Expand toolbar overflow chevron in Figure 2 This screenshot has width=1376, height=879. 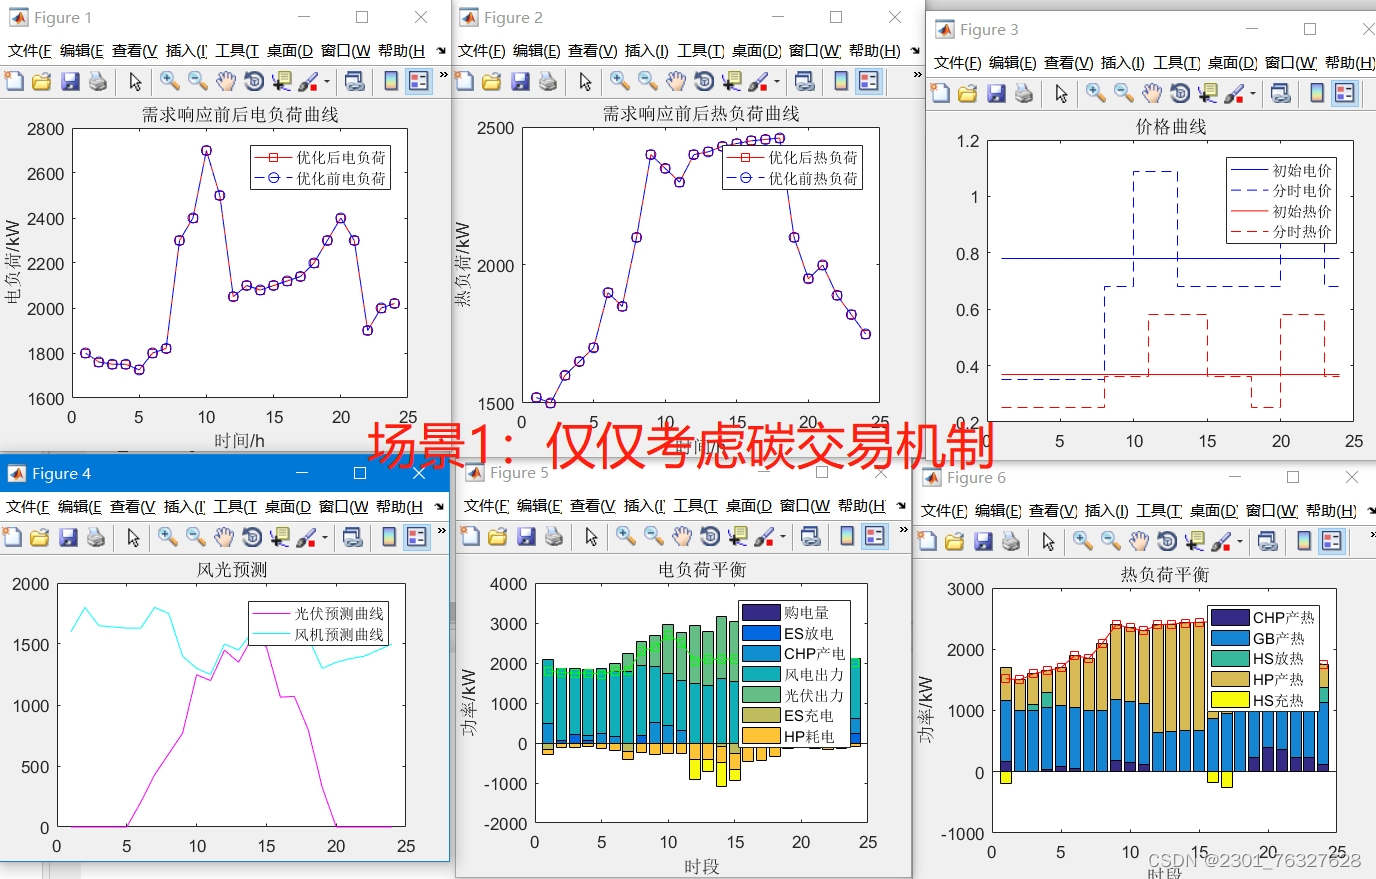tap(917, 75)
